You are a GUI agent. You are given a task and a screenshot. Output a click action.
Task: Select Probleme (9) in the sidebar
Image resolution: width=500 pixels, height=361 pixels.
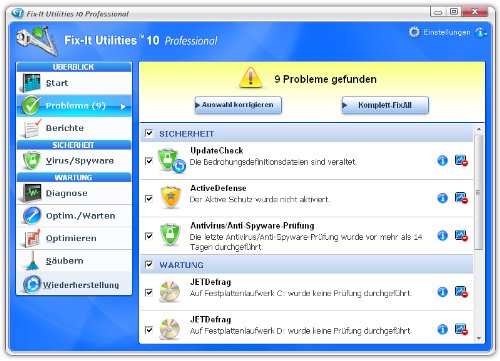(x=74, y=106)
